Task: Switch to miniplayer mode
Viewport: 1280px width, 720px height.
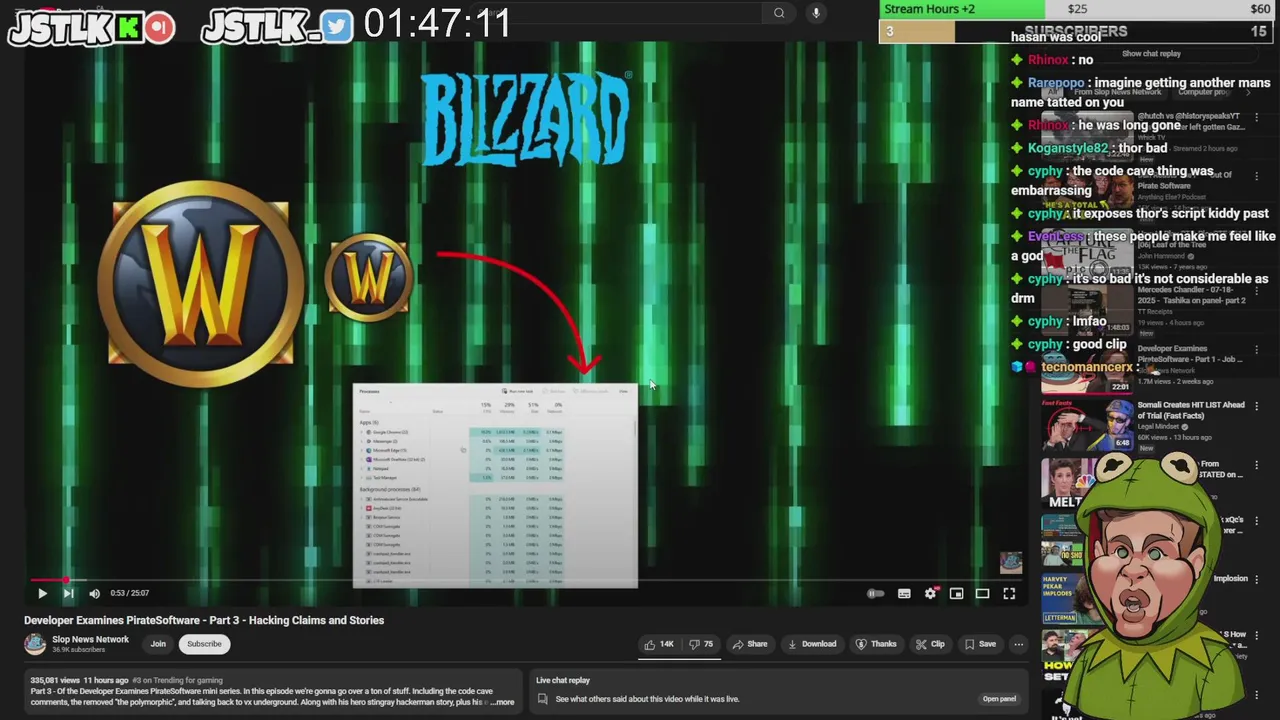Action: click(x=956, y=594)
